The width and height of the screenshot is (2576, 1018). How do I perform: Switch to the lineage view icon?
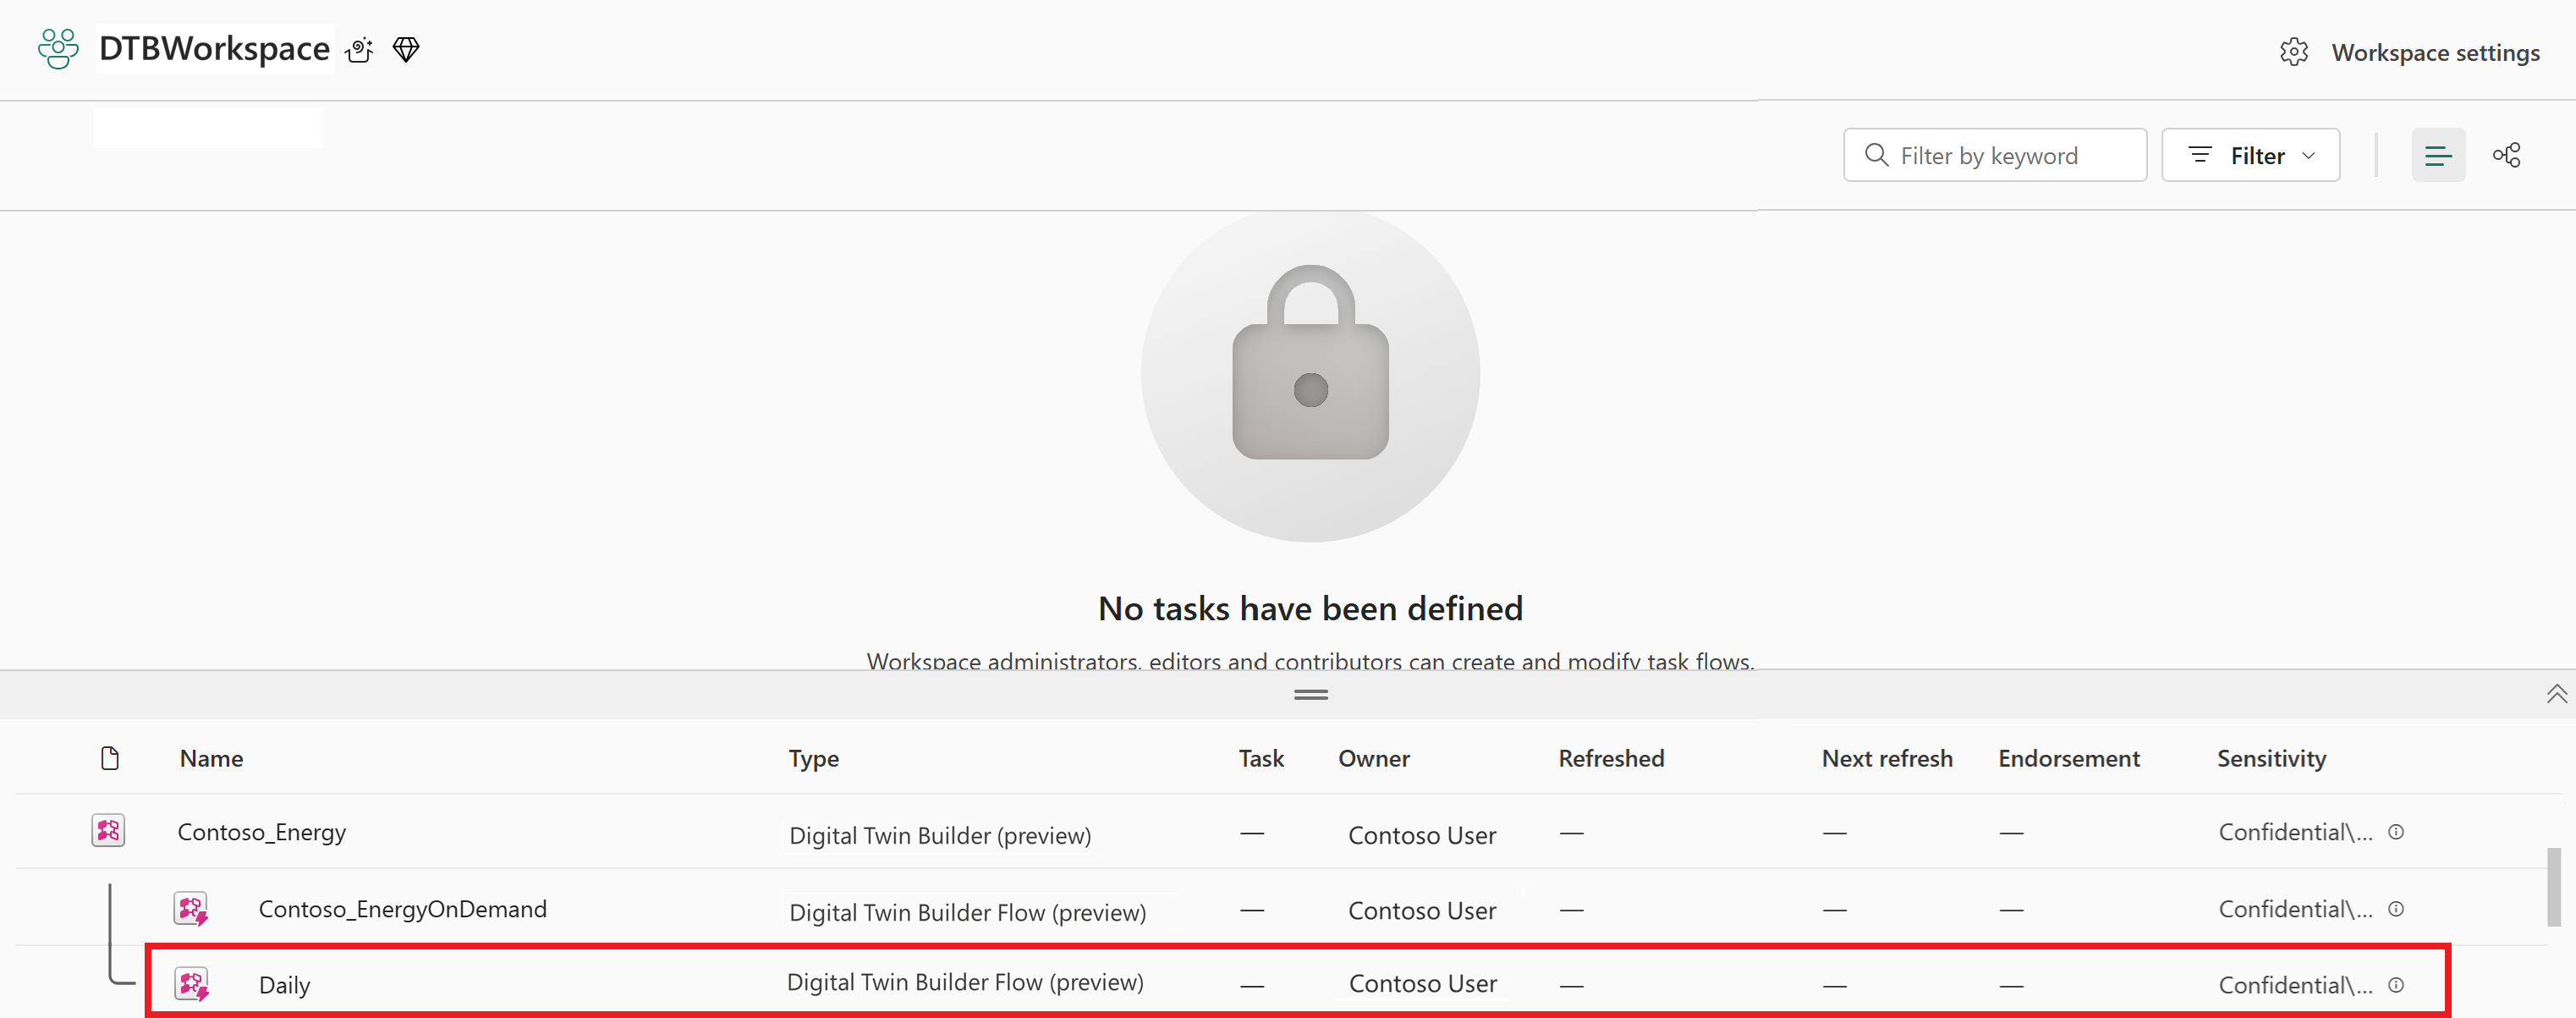(2508, 155)
